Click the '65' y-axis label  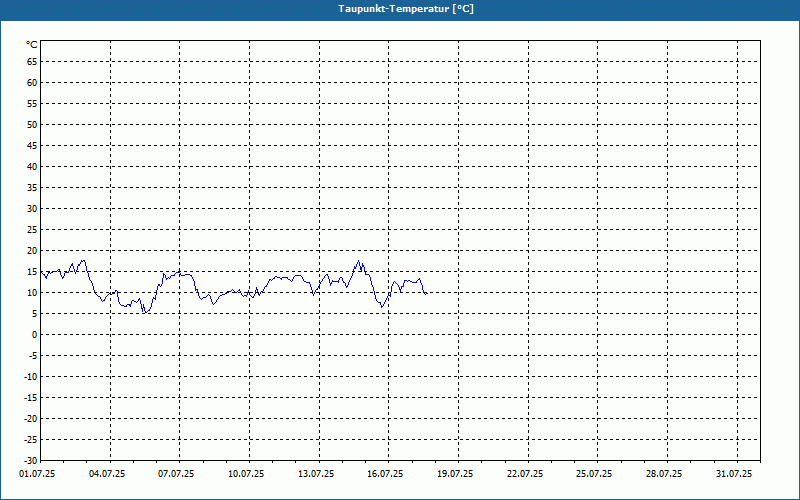click(x=32, y=62)
